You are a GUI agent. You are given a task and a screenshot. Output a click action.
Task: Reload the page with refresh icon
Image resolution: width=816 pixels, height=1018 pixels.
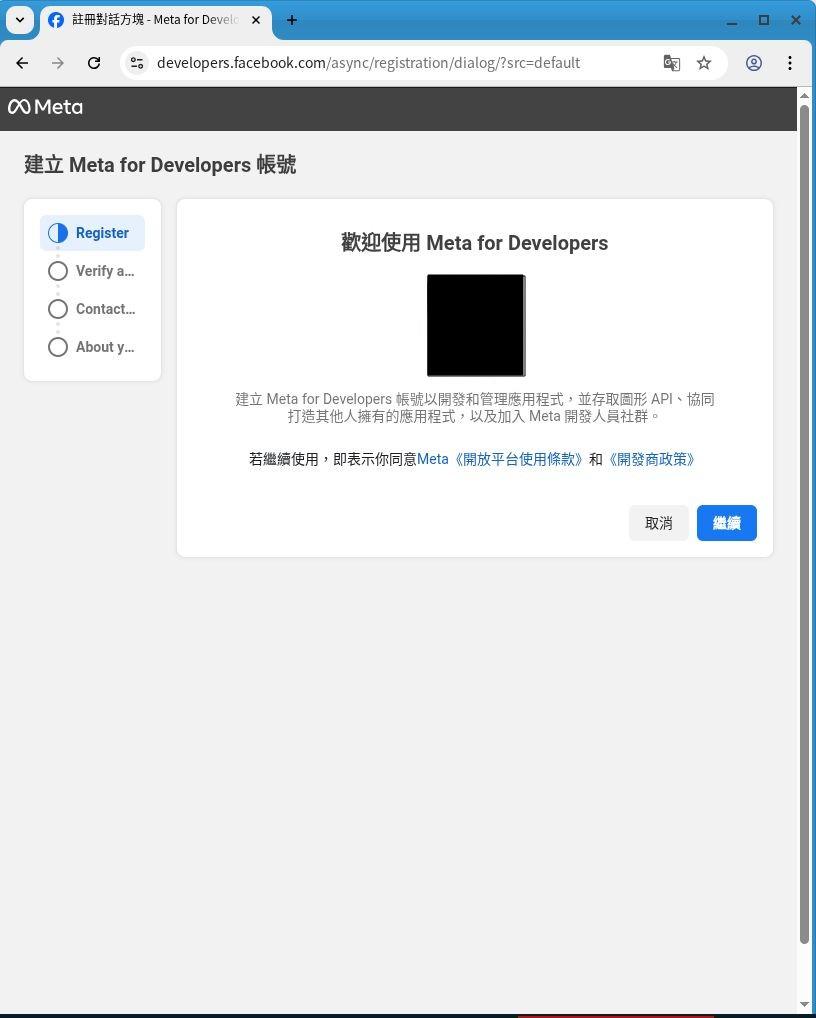94,63
